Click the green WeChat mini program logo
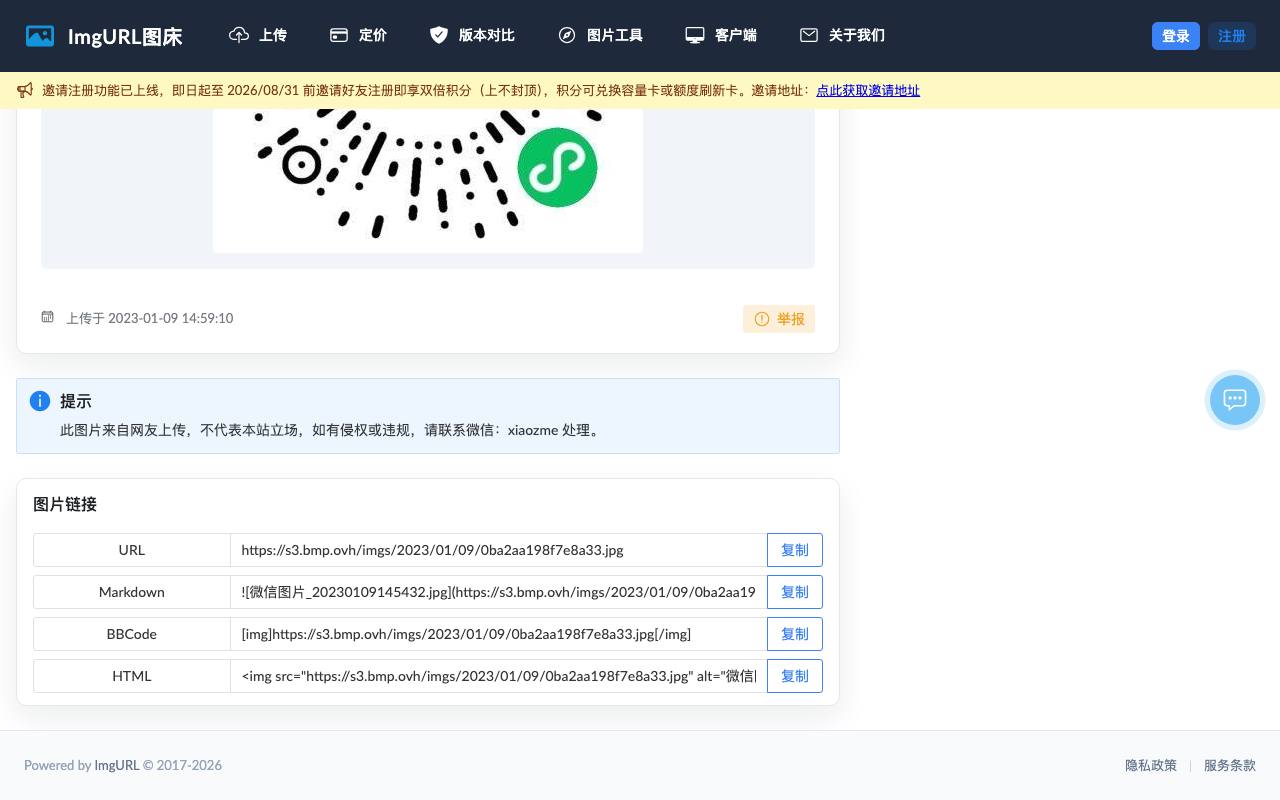 click(x=557, y=167)
